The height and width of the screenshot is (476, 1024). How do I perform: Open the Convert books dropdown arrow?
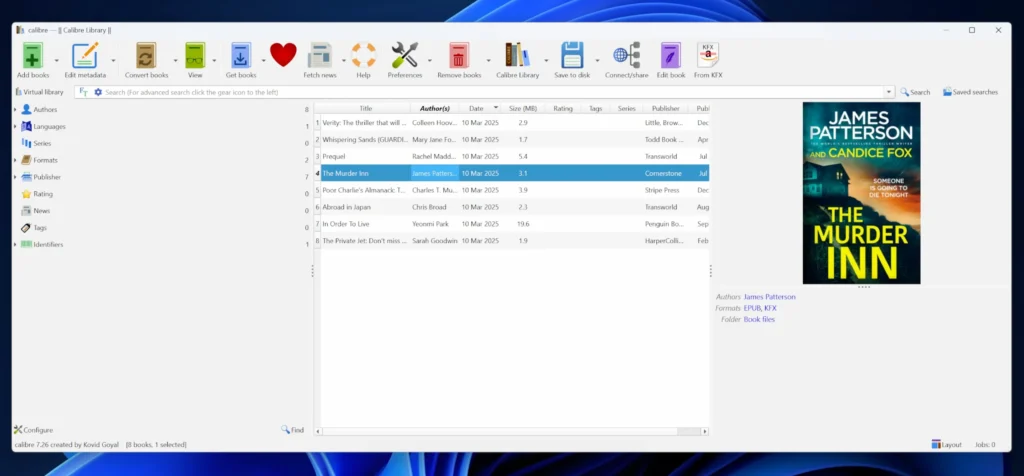(x=175, y=60)
